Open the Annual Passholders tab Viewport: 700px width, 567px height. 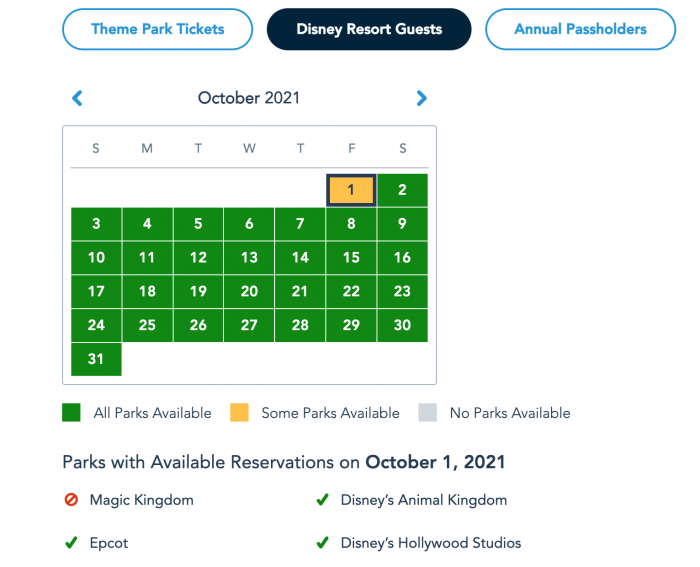click(x=580, y=29)
